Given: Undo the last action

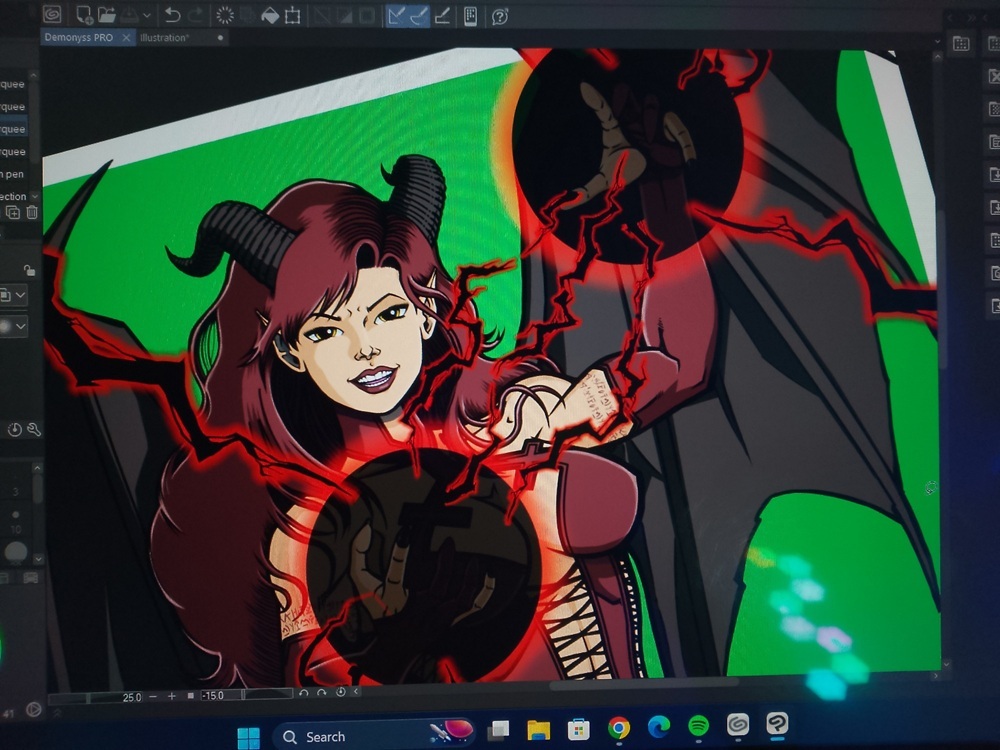Looking at the screenshot, I should point(172,15).
